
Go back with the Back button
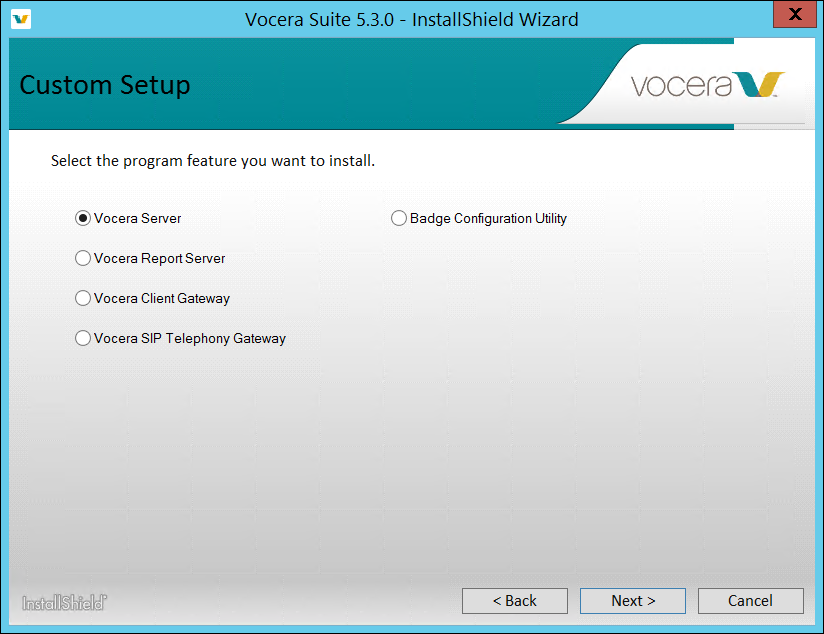click(x=514, y=601)
